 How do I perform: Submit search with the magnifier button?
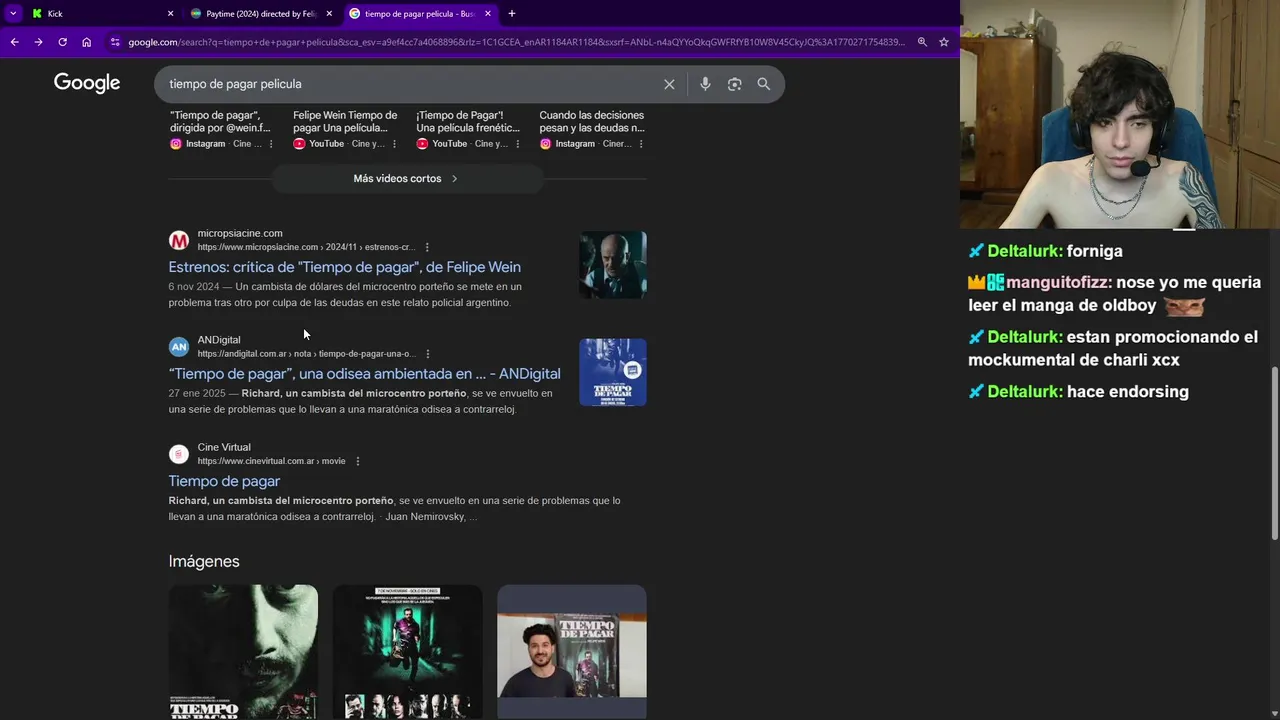coord(764,84)
